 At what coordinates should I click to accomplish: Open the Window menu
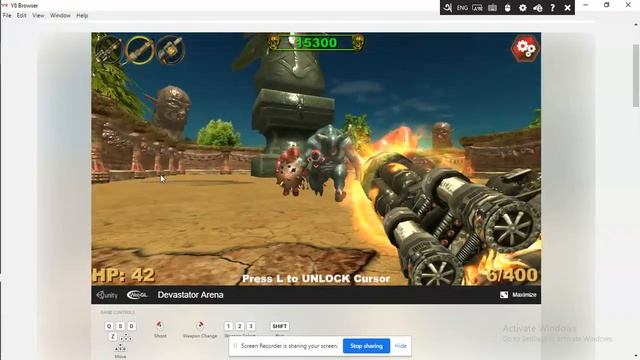[x=60, y=16]
